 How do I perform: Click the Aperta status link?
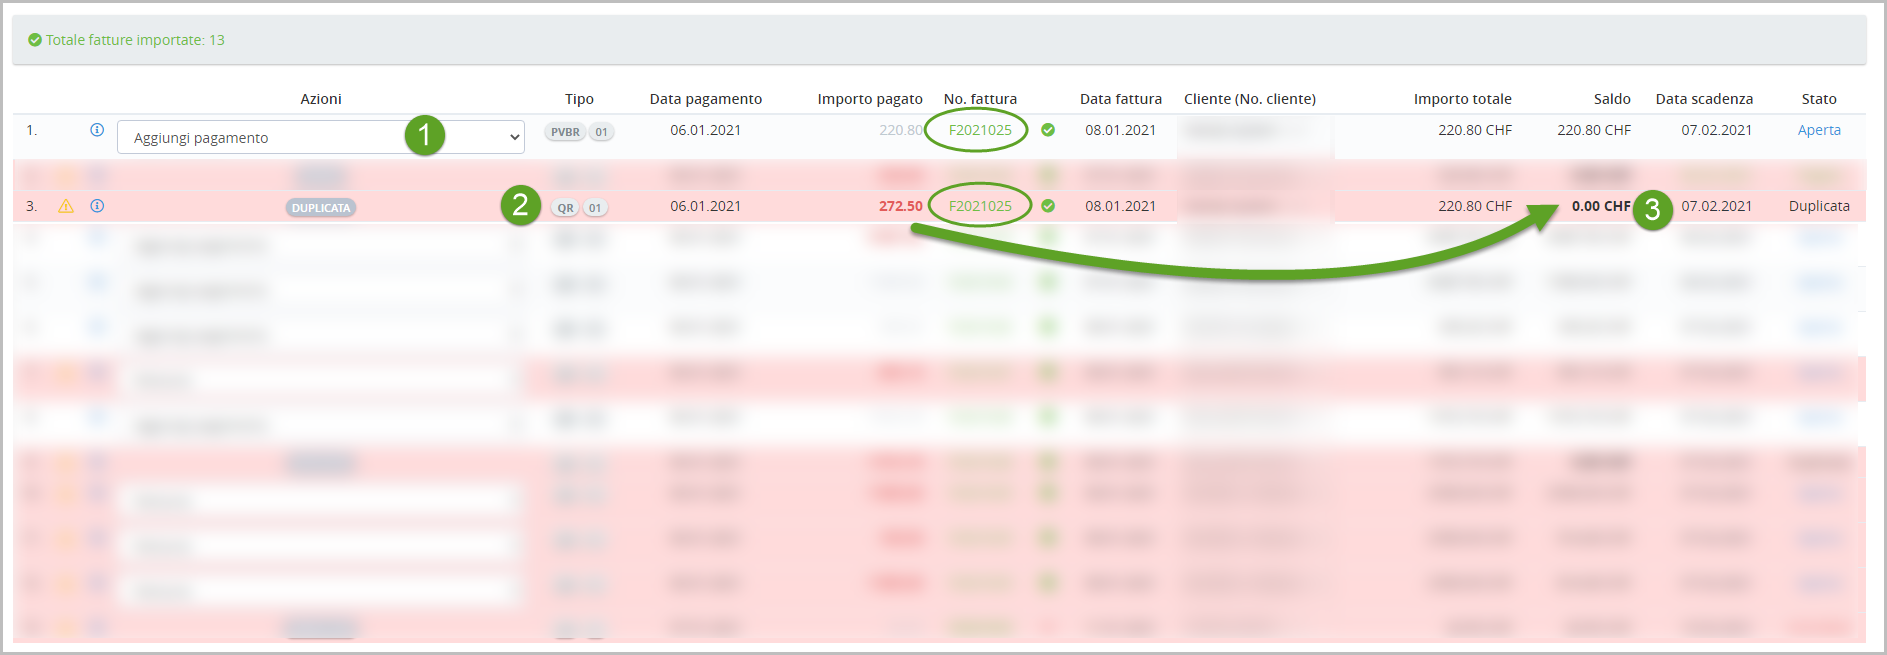[1818, 130]
